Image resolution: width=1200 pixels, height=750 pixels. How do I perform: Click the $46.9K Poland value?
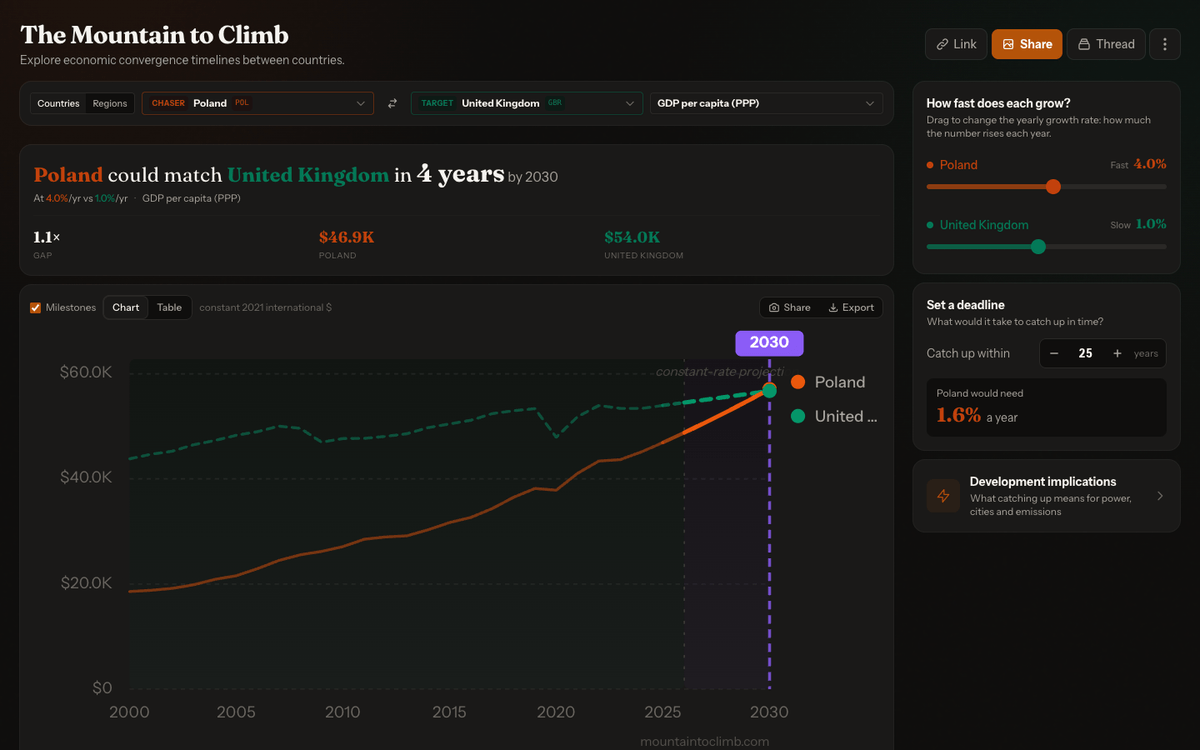pyautogui.click(x=346, y=237)
